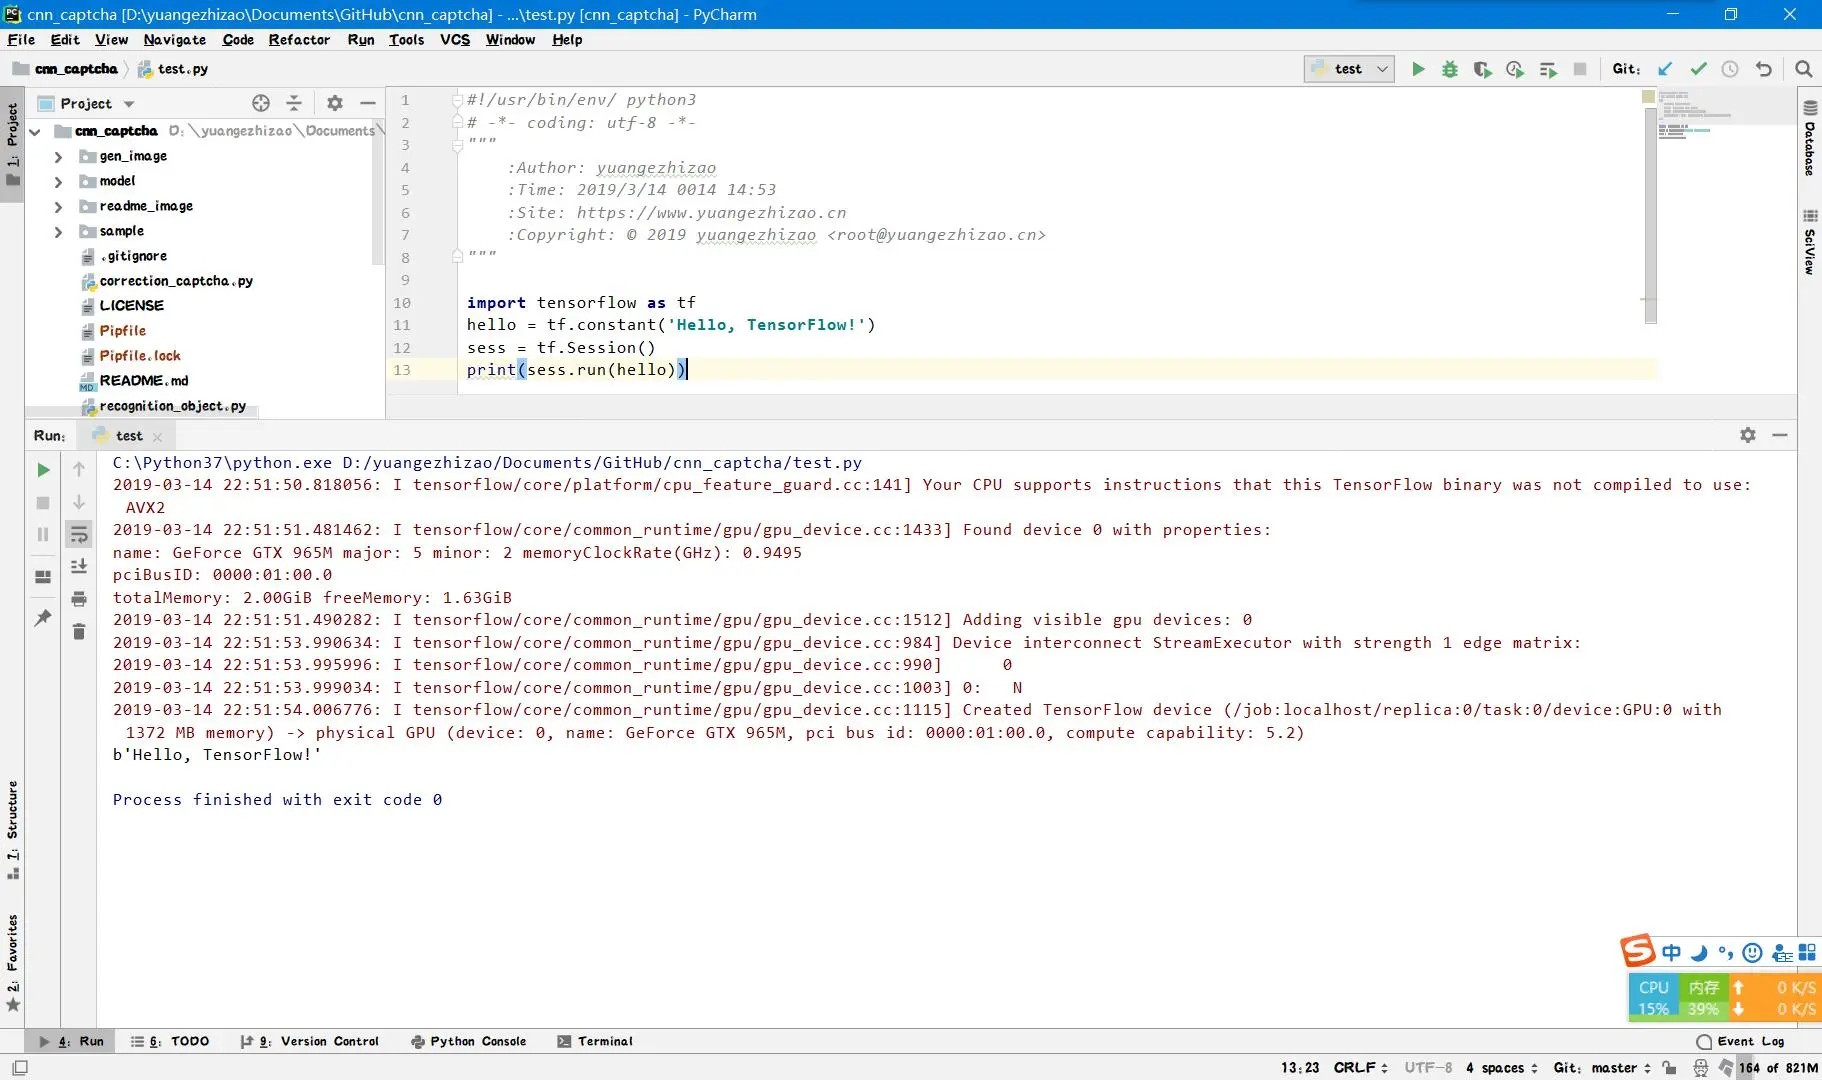The image size is (1822, 1080).
Task: Toggle the SciView side tool window
Action: click(1810, 243)
